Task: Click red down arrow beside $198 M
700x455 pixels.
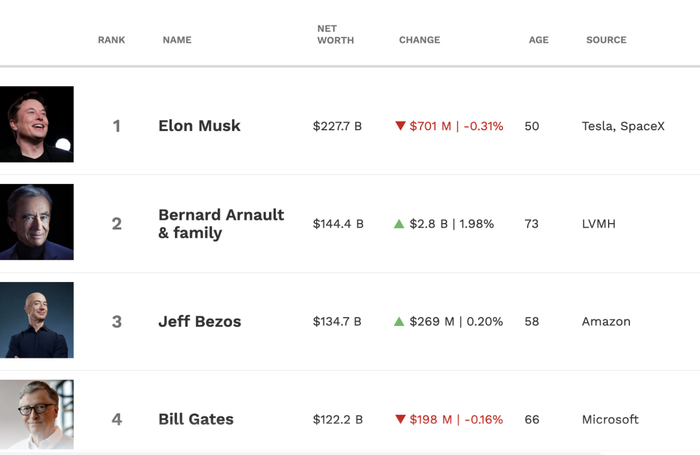Action: tap(400, 420)
